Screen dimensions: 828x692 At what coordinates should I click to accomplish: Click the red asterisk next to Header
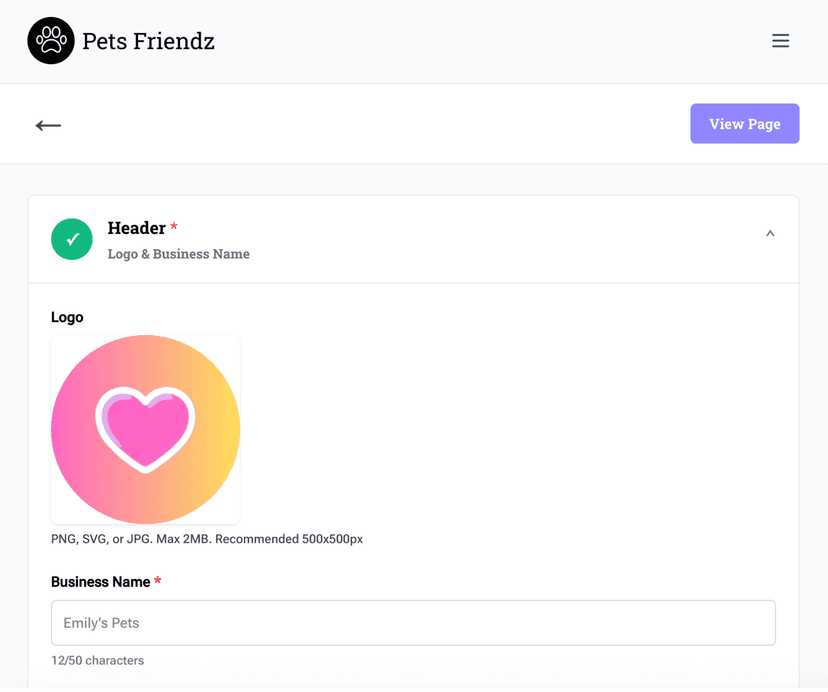(x=174, y=227)
